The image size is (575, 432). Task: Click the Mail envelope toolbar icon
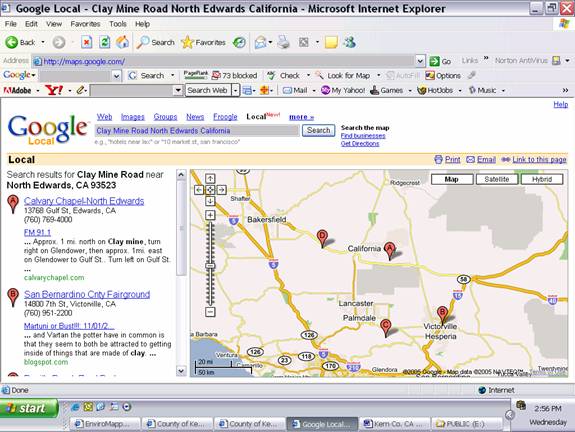[x=260, y=43]
